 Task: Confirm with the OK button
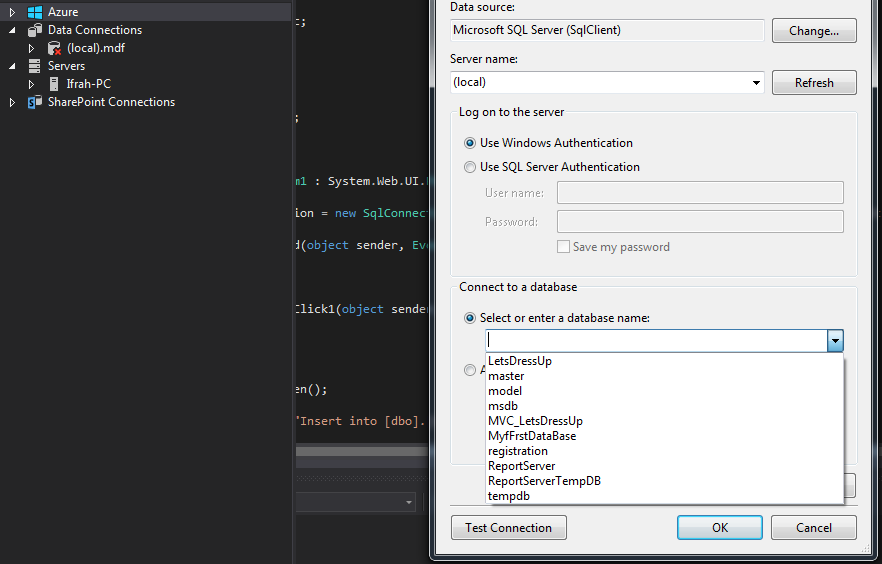click(x=720, y=527)
